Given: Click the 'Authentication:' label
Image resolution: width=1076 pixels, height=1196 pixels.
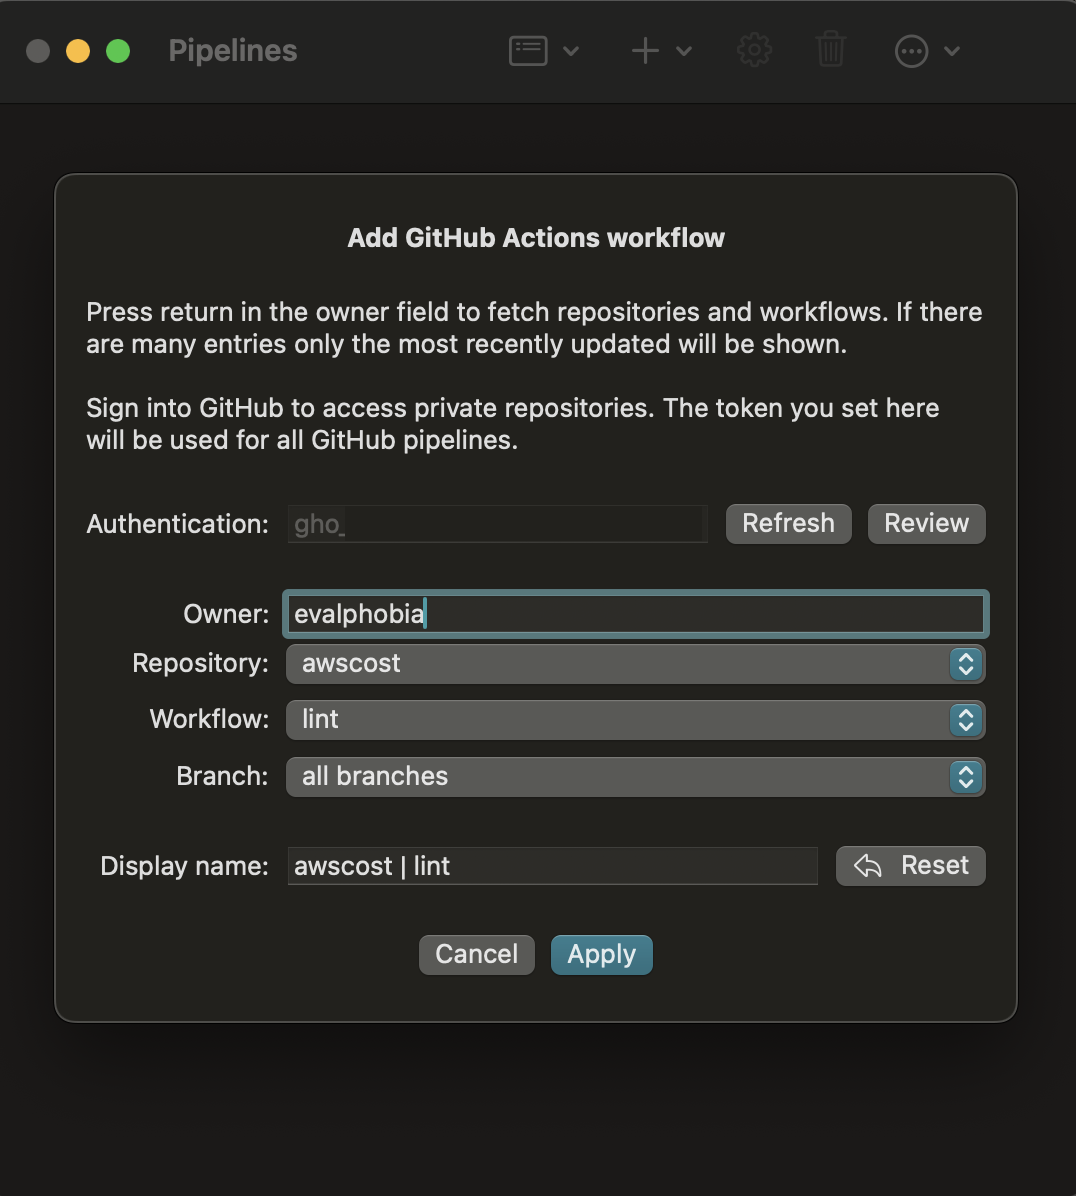Looking at the screenshot, I should (178, 525).
